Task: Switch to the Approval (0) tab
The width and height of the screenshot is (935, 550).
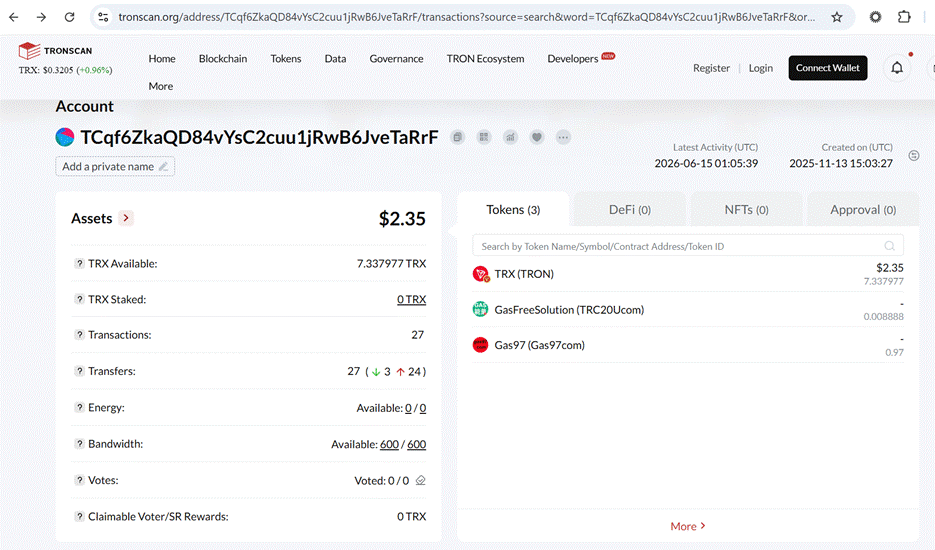Action: 863,209
